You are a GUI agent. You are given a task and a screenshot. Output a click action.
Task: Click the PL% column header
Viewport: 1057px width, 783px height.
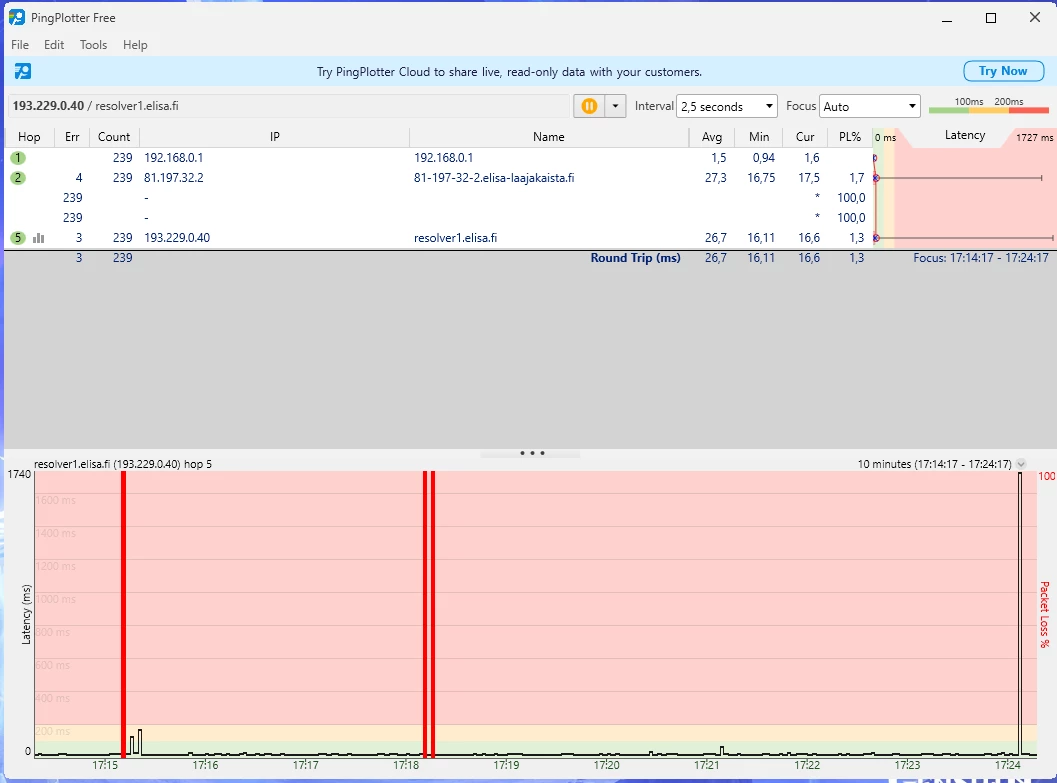[850, 137]
